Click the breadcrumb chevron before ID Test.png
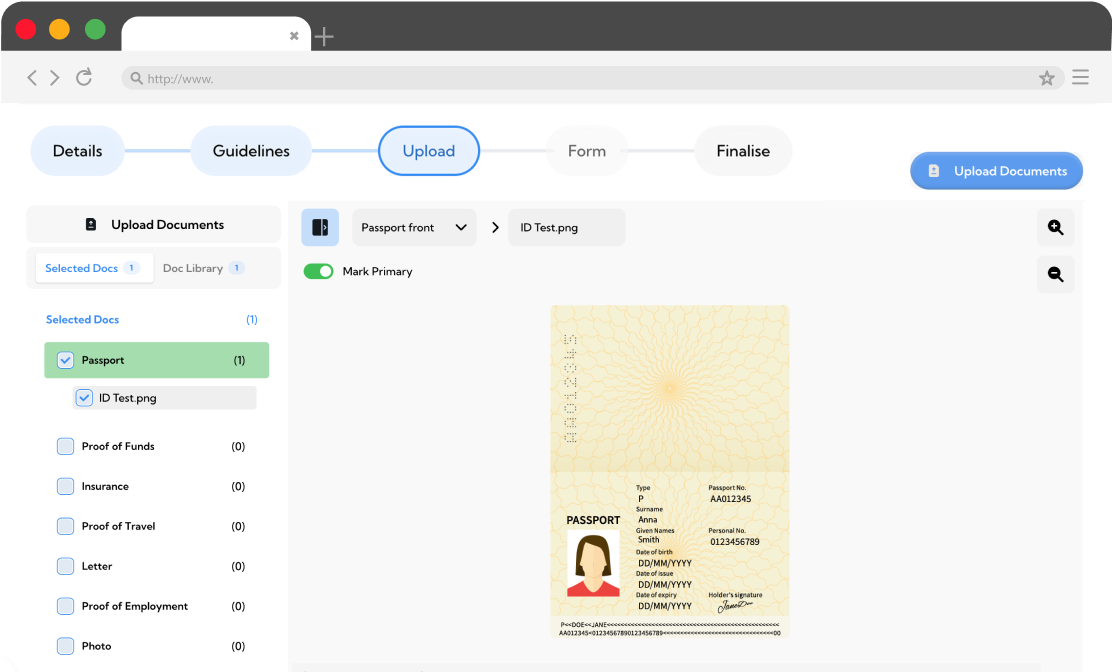This screenshot has height=672, width=1112. (x=495, y=227)
